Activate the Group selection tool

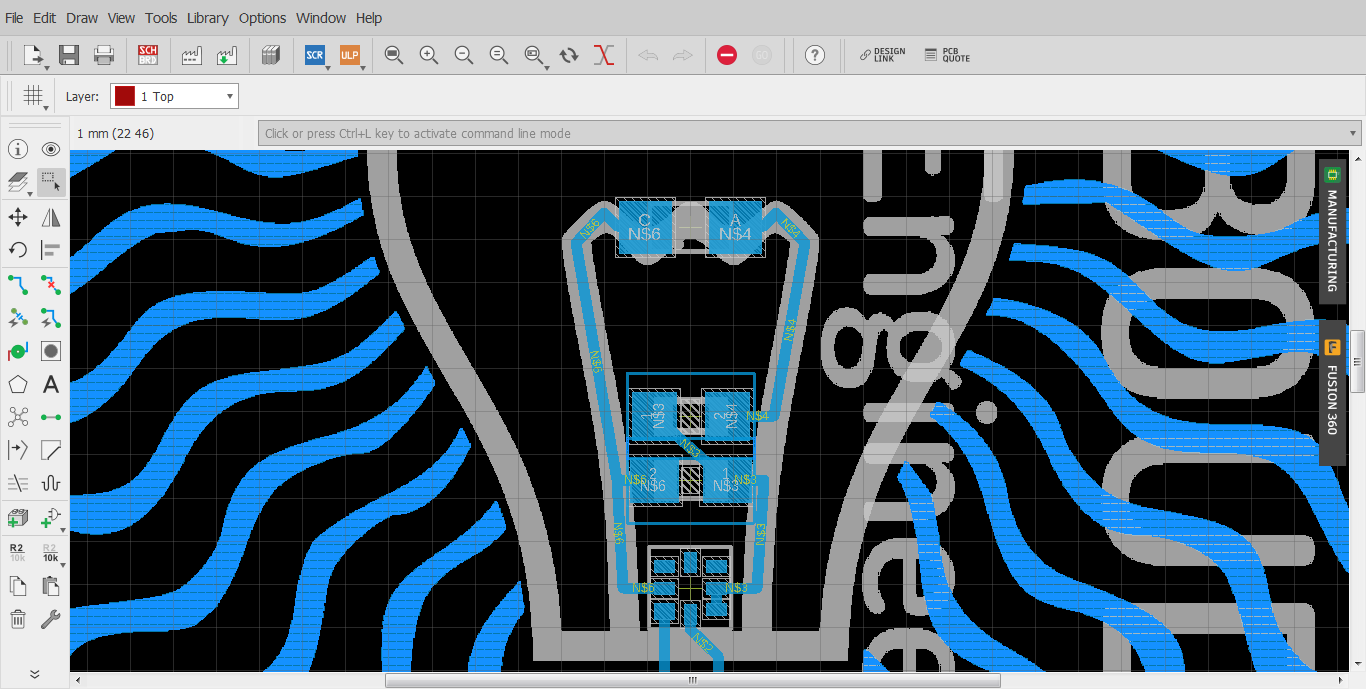pyautogui.click(x=51, y=182)
